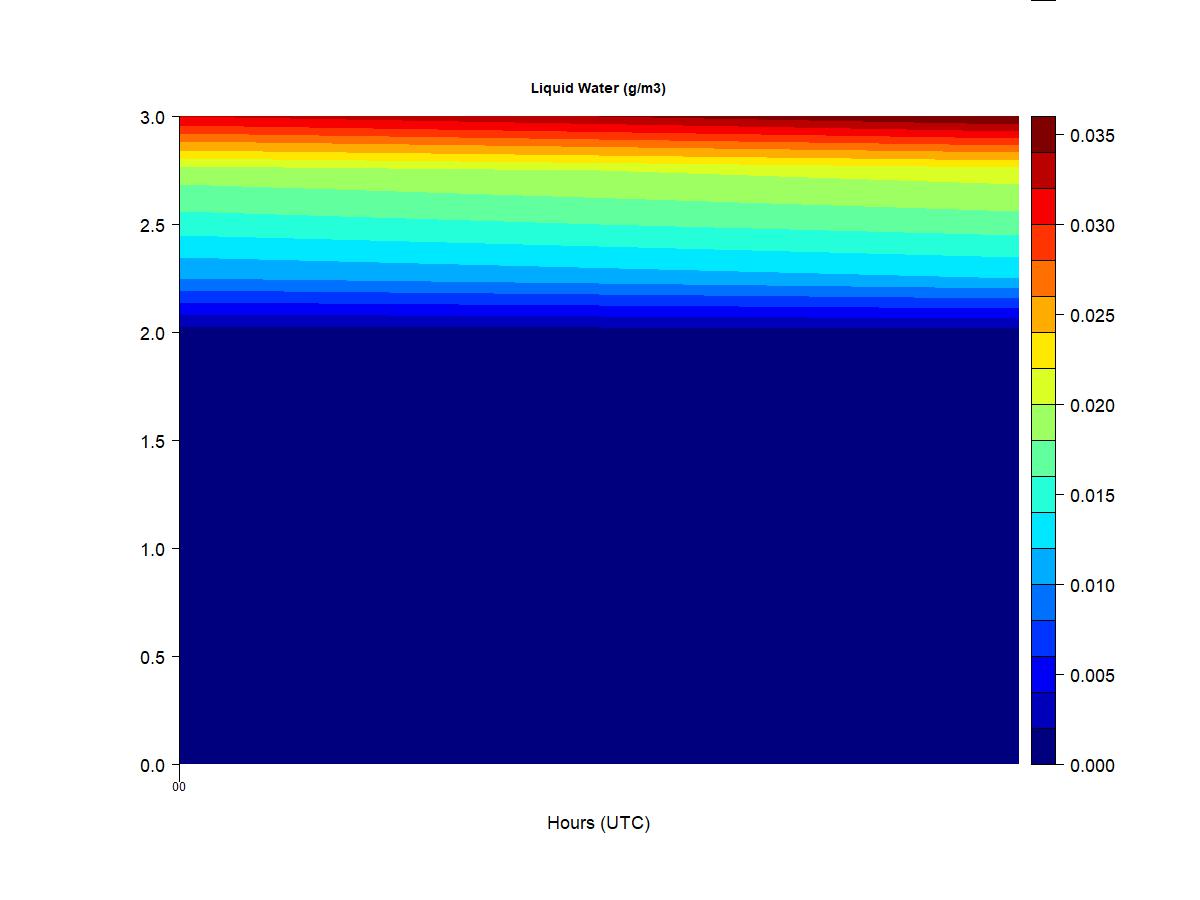Screen dimensions: 1200x900
Task: Click the 0.015 colorbar label
Action: pyautogui.click(x=1092, y=496)
